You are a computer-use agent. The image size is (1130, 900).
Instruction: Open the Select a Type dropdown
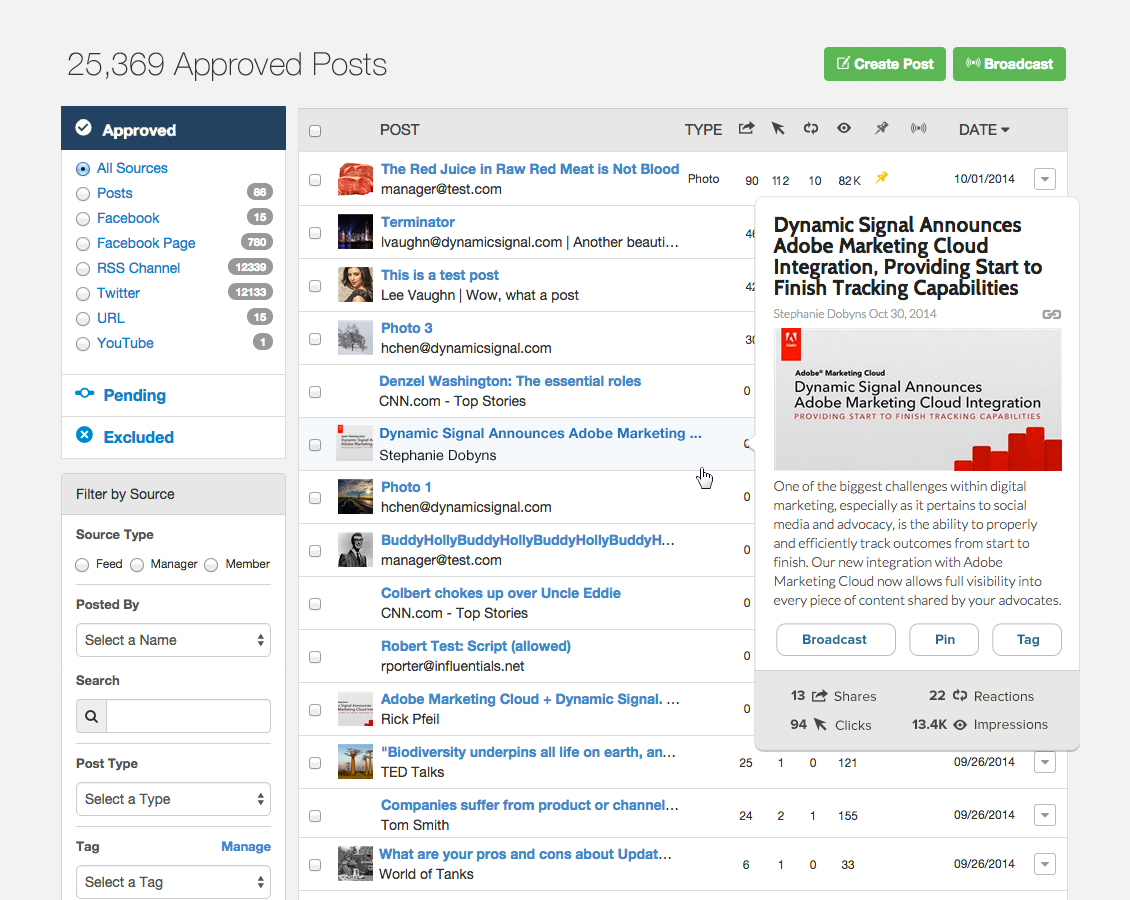point(173,799)
